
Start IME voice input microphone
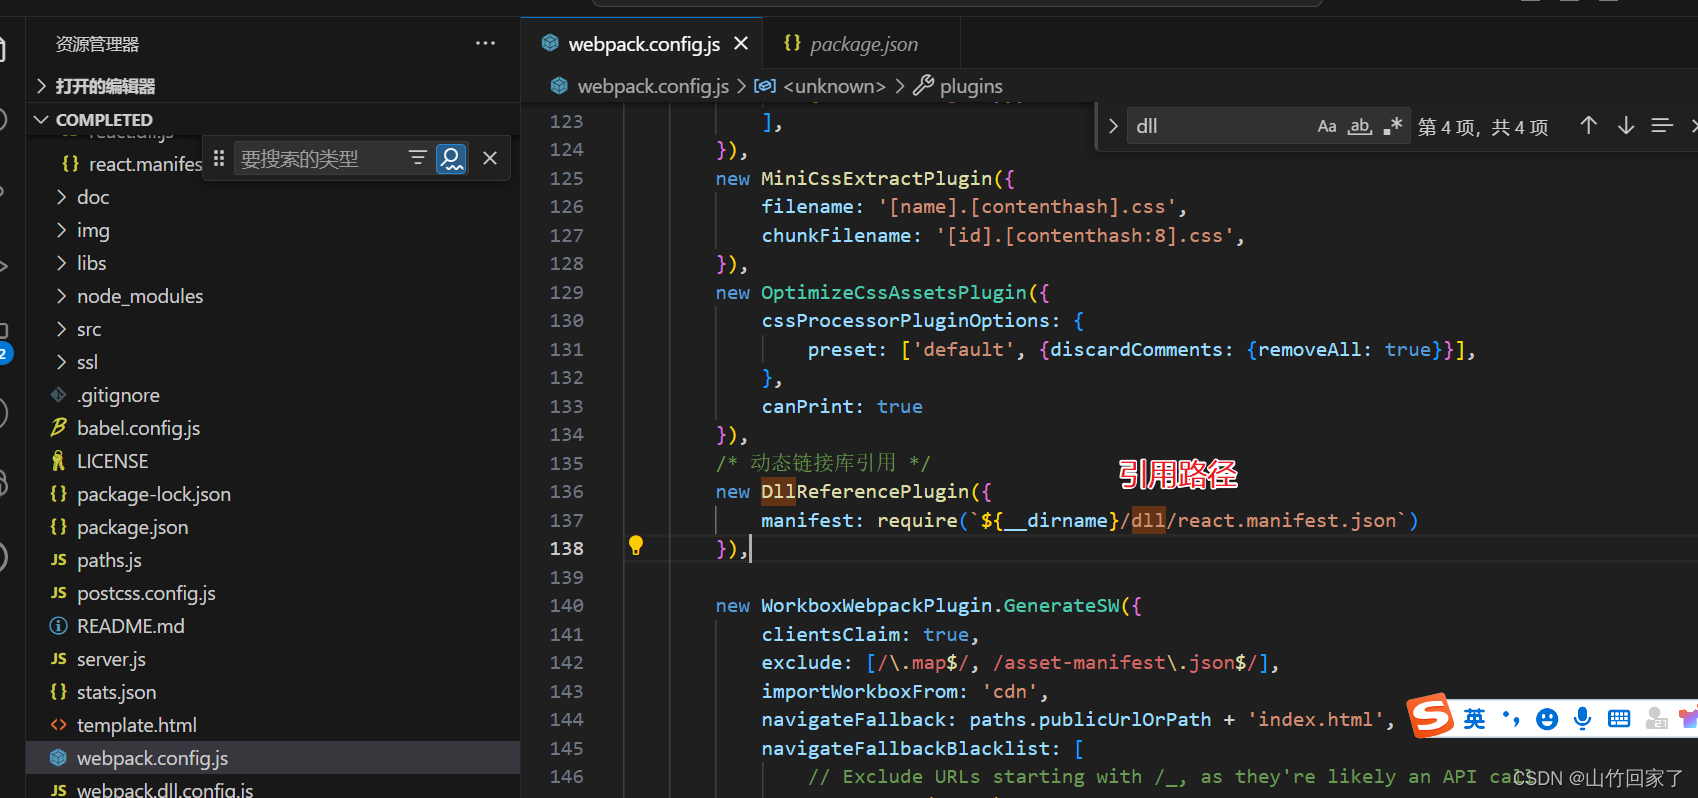point(1582,719)
